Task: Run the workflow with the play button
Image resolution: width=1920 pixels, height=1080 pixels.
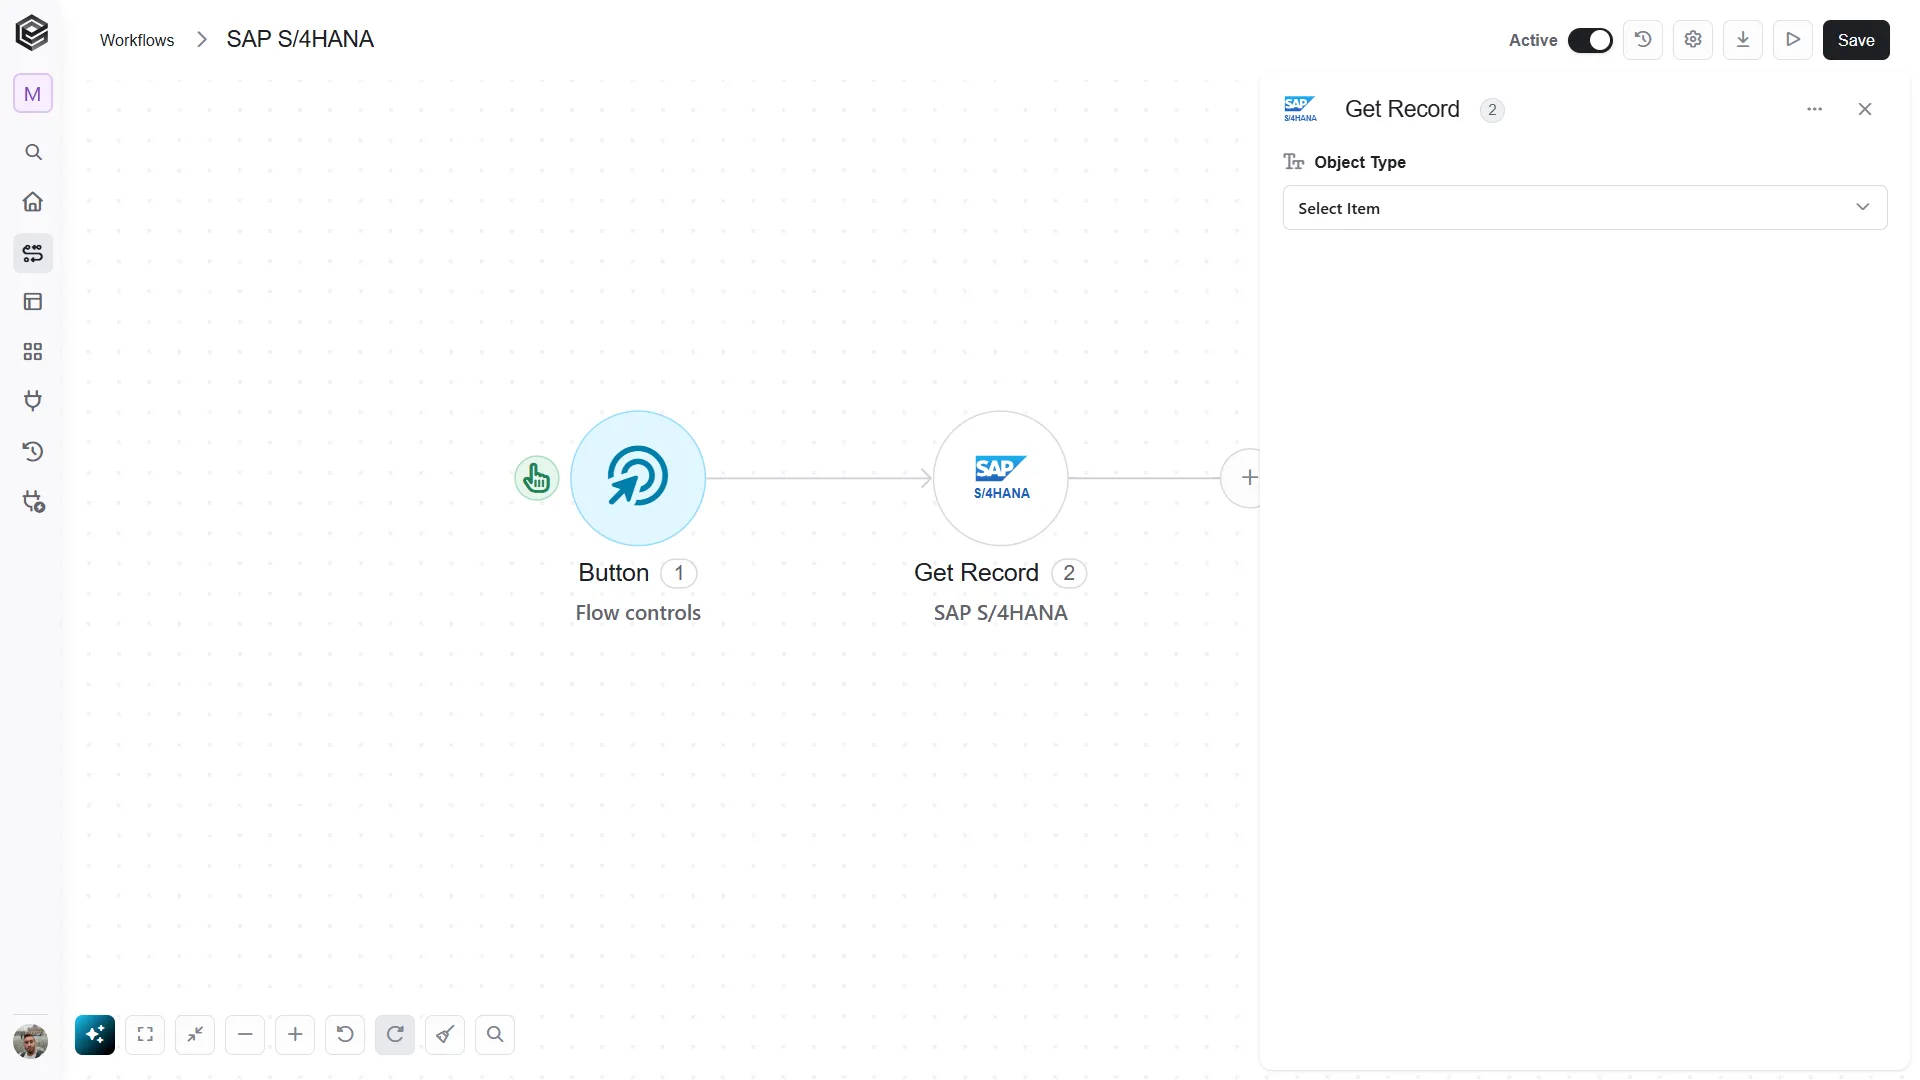Action: [1793, 40]
